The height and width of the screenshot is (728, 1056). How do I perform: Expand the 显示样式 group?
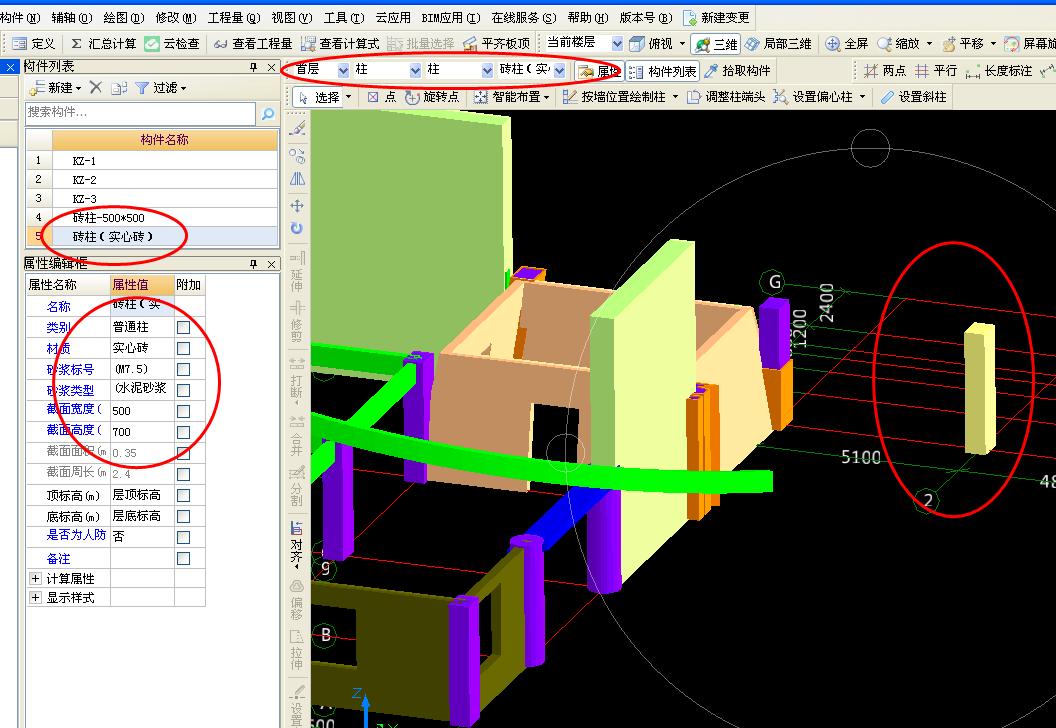[x=36, y=597]
